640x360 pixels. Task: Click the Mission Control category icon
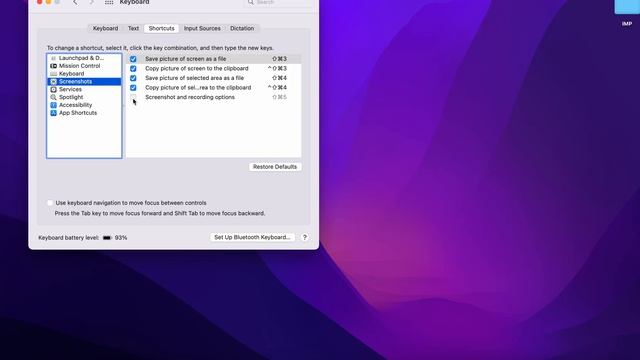point(53,66)
